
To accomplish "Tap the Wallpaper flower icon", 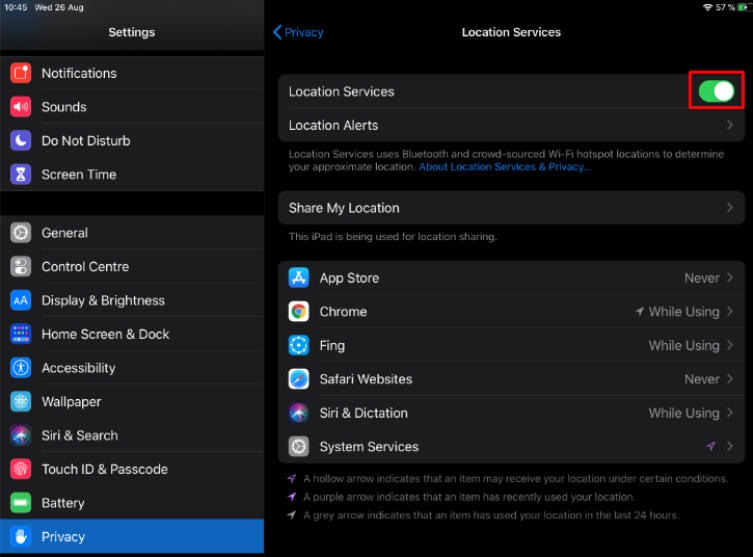I will pyautogui.click(x=21, y=402).
